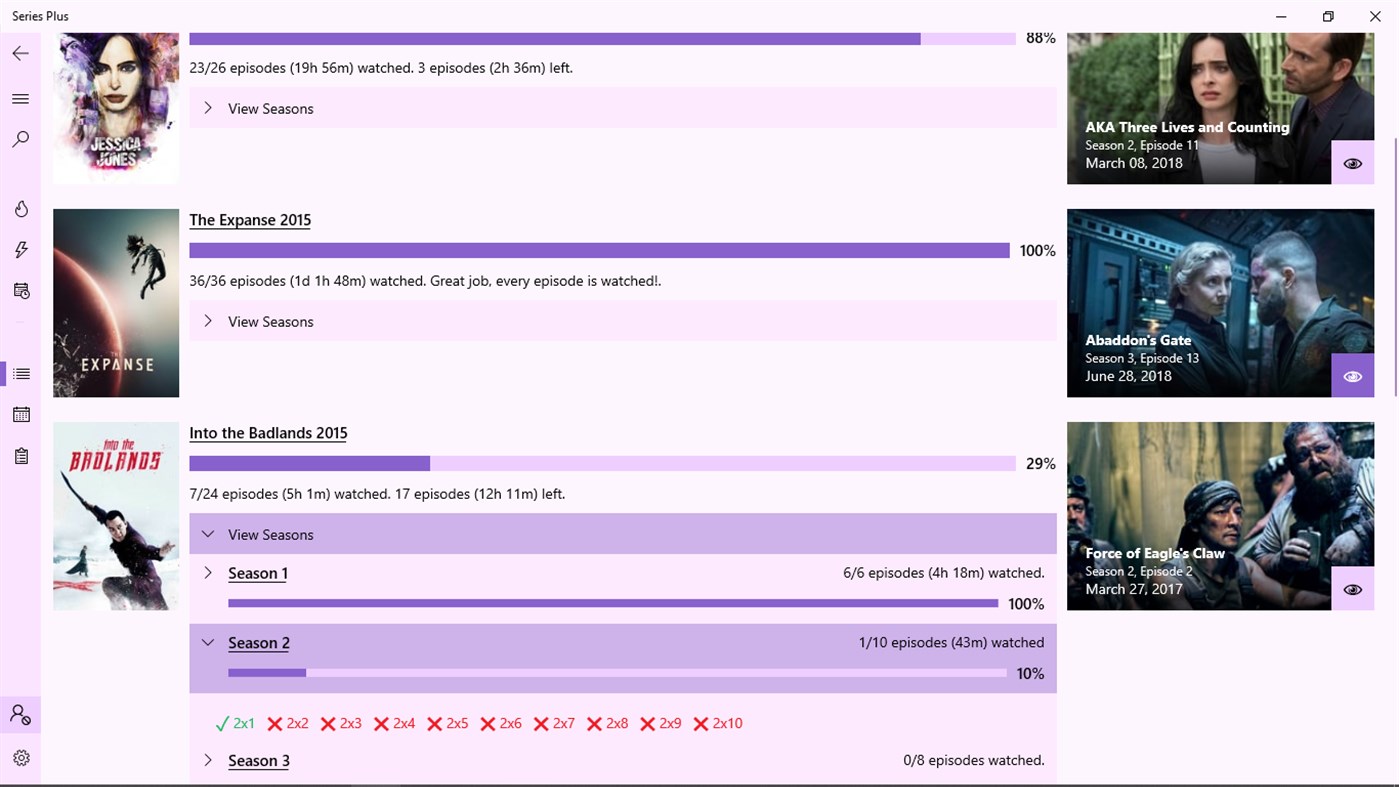Select the trending shows flame icon
This screenshot has width=1399, height=787.
20,208
